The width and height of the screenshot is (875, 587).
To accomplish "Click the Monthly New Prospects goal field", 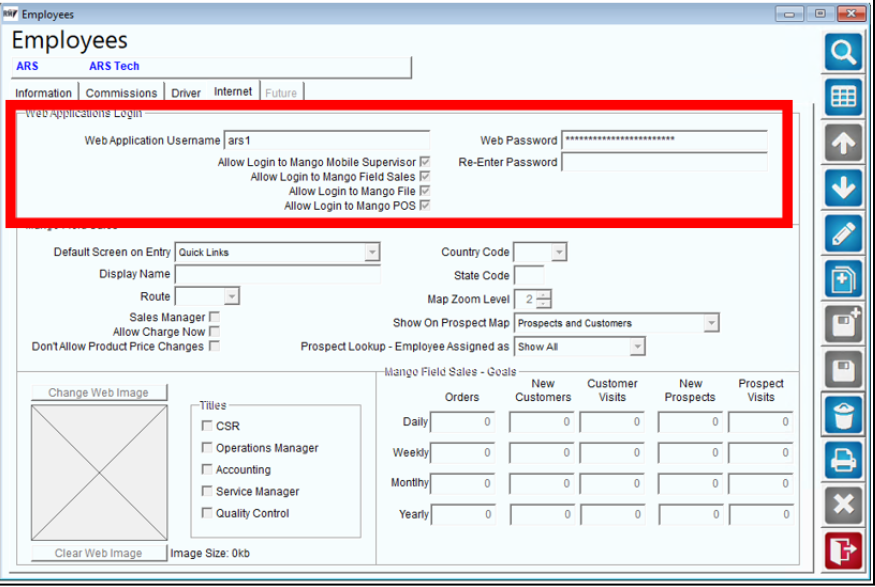I will coord(690,484).
